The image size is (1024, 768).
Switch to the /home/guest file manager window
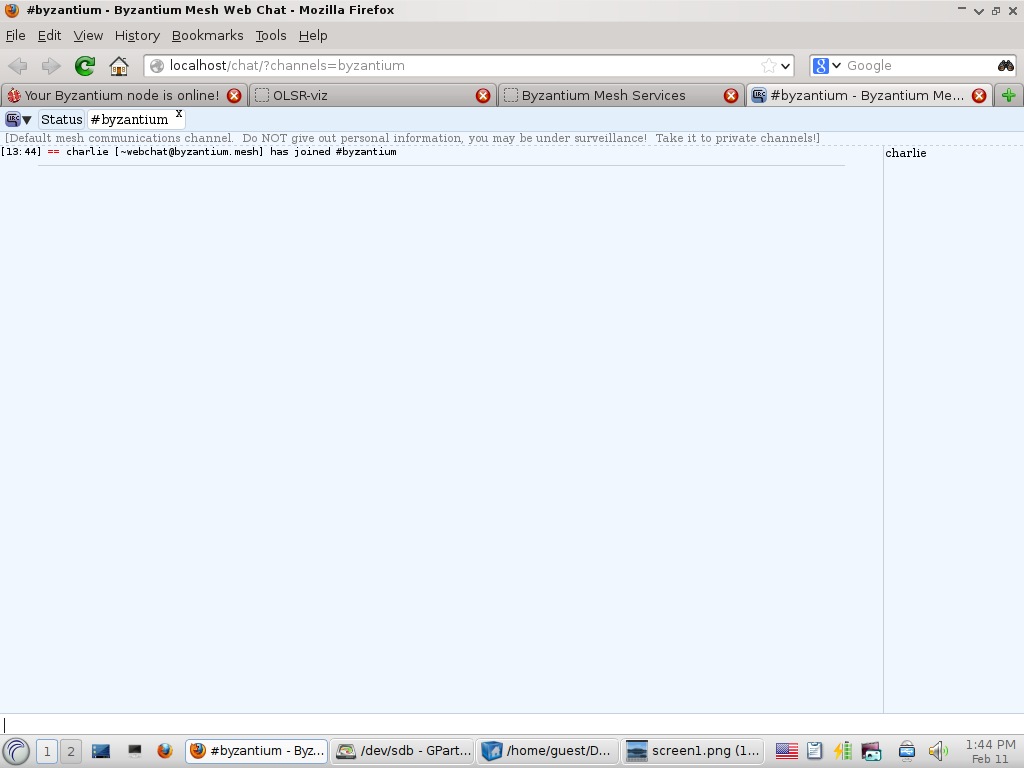click(549, 751)
